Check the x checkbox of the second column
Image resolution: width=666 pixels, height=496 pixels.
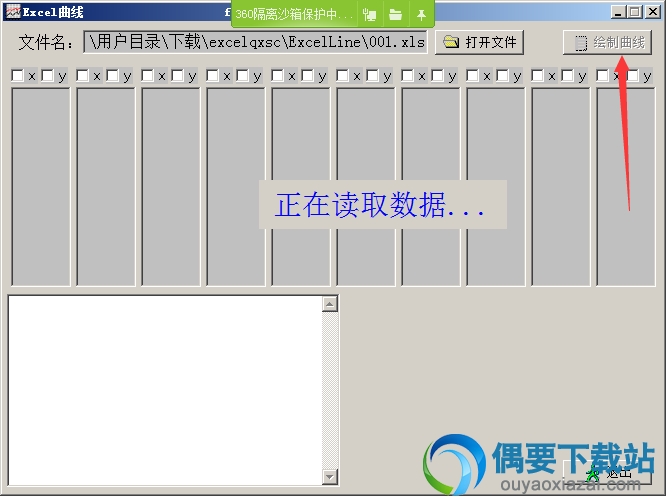point(82,76)
